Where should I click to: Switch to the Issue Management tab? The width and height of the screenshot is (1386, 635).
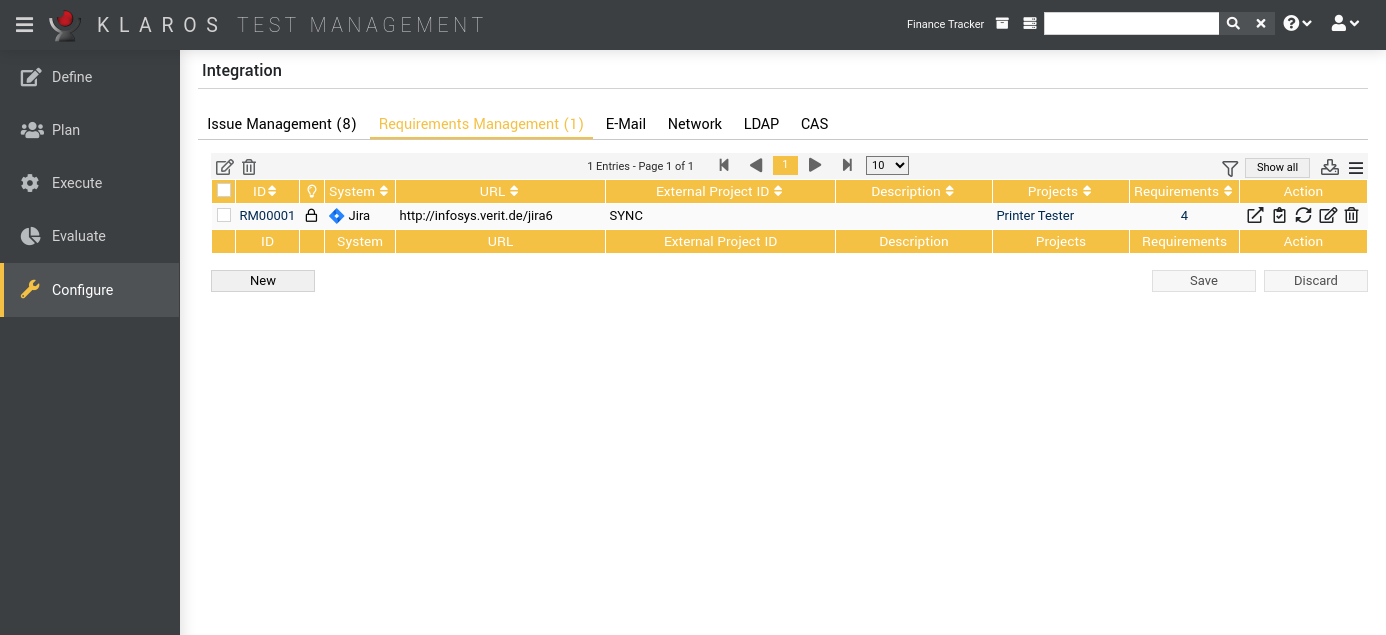click(281, 123)
